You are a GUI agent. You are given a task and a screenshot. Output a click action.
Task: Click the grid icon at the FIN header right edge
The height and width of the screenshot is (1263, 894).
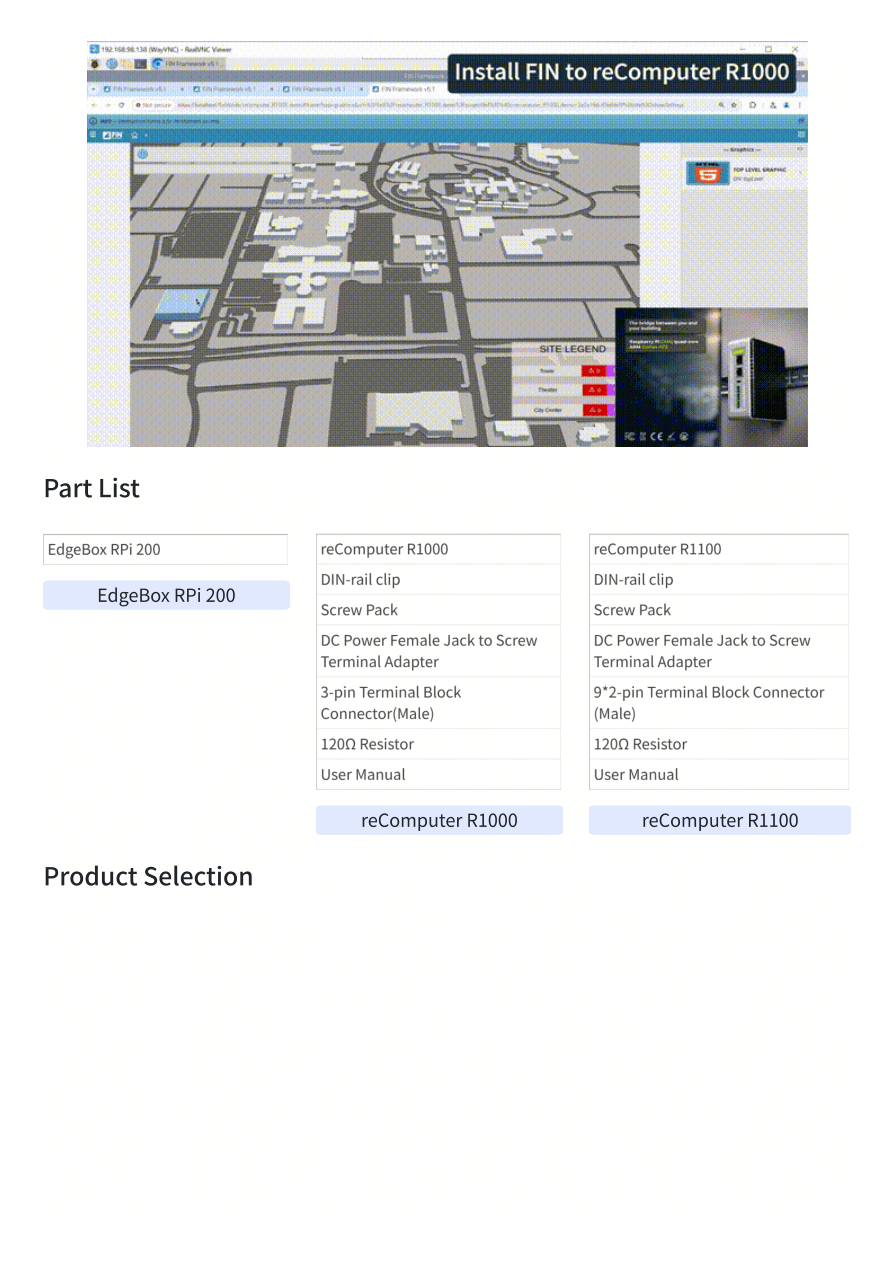(x=801, y=134)
